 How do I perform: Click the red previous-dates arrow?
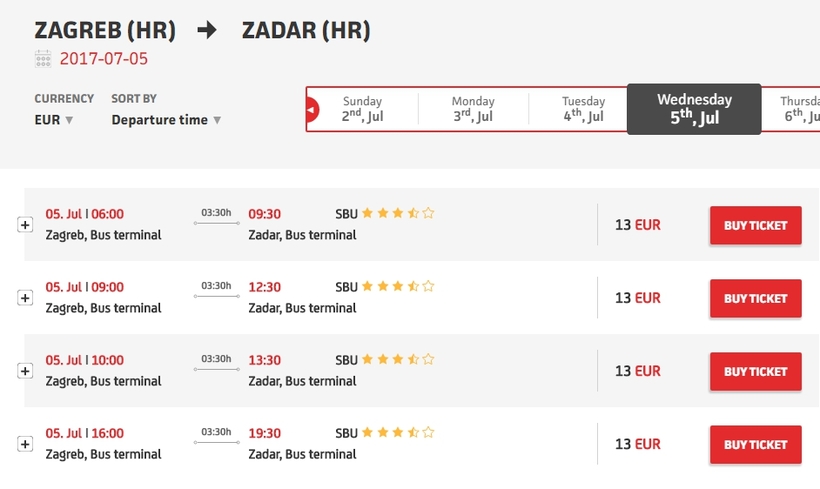(312, 110)
